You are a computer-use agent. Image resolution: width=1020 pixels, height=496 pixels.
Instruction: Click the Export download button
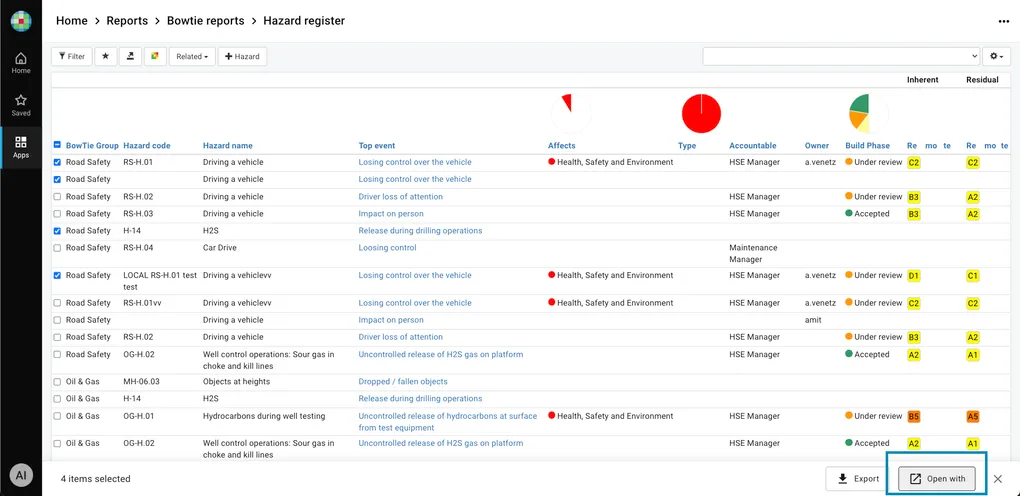coord(859,479)
